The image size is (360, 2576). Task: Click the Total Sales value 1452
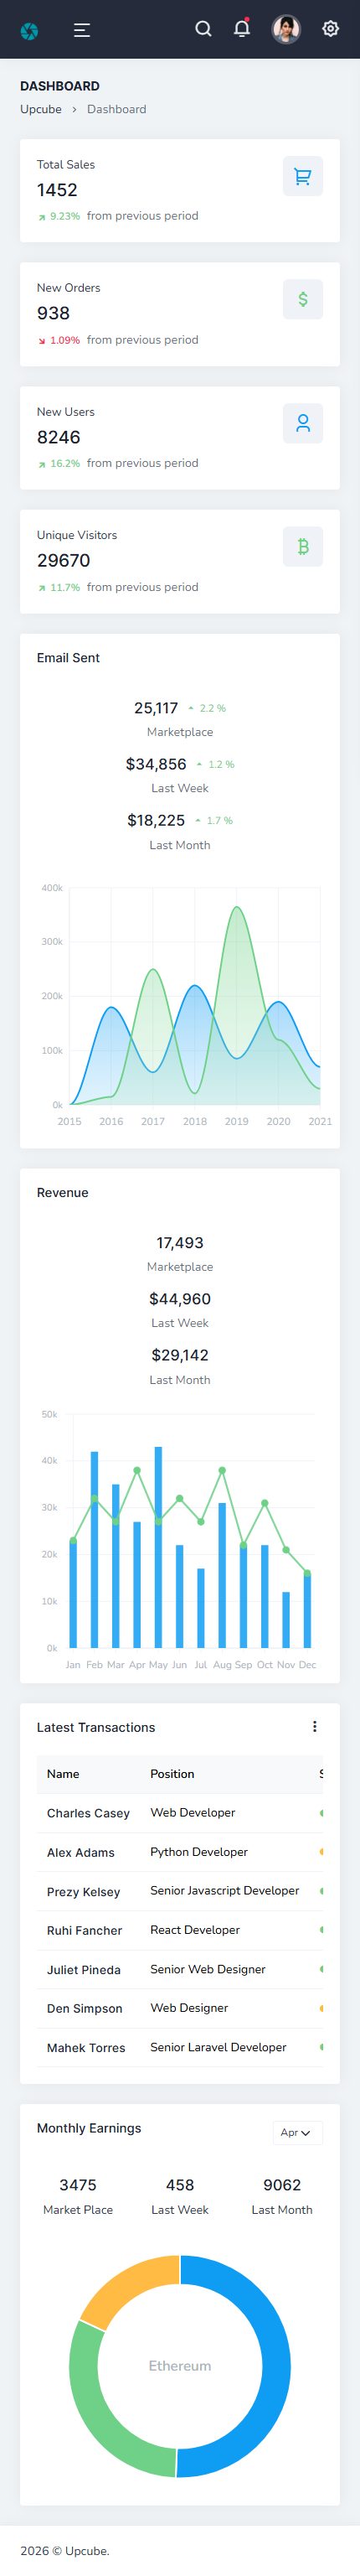coord(57,190)
